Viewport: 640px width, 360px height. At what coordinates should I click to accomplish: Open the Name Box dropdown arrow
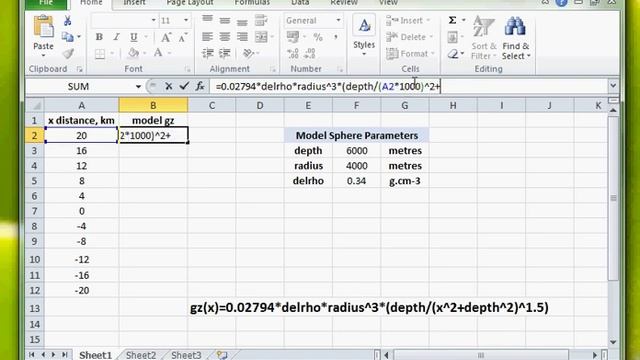pos(138,87)
